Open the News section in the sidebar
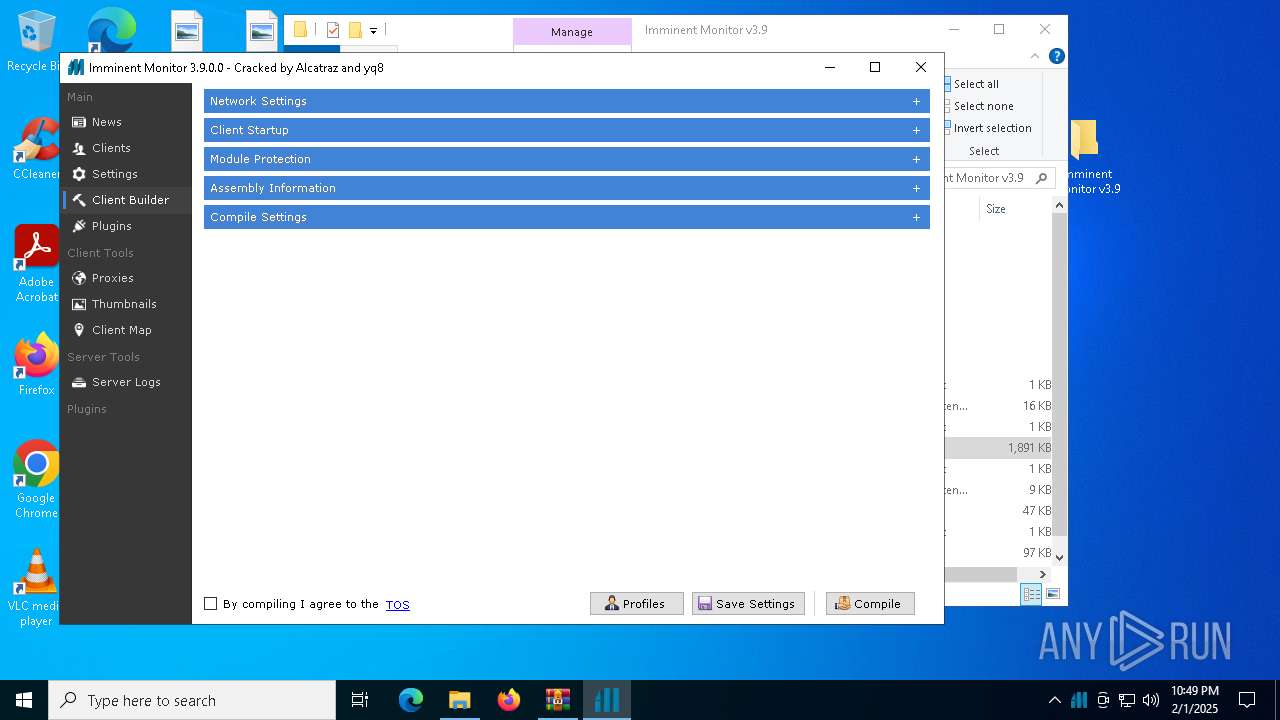Viewport: 1280px width, 720px height. tap(107, 122)
